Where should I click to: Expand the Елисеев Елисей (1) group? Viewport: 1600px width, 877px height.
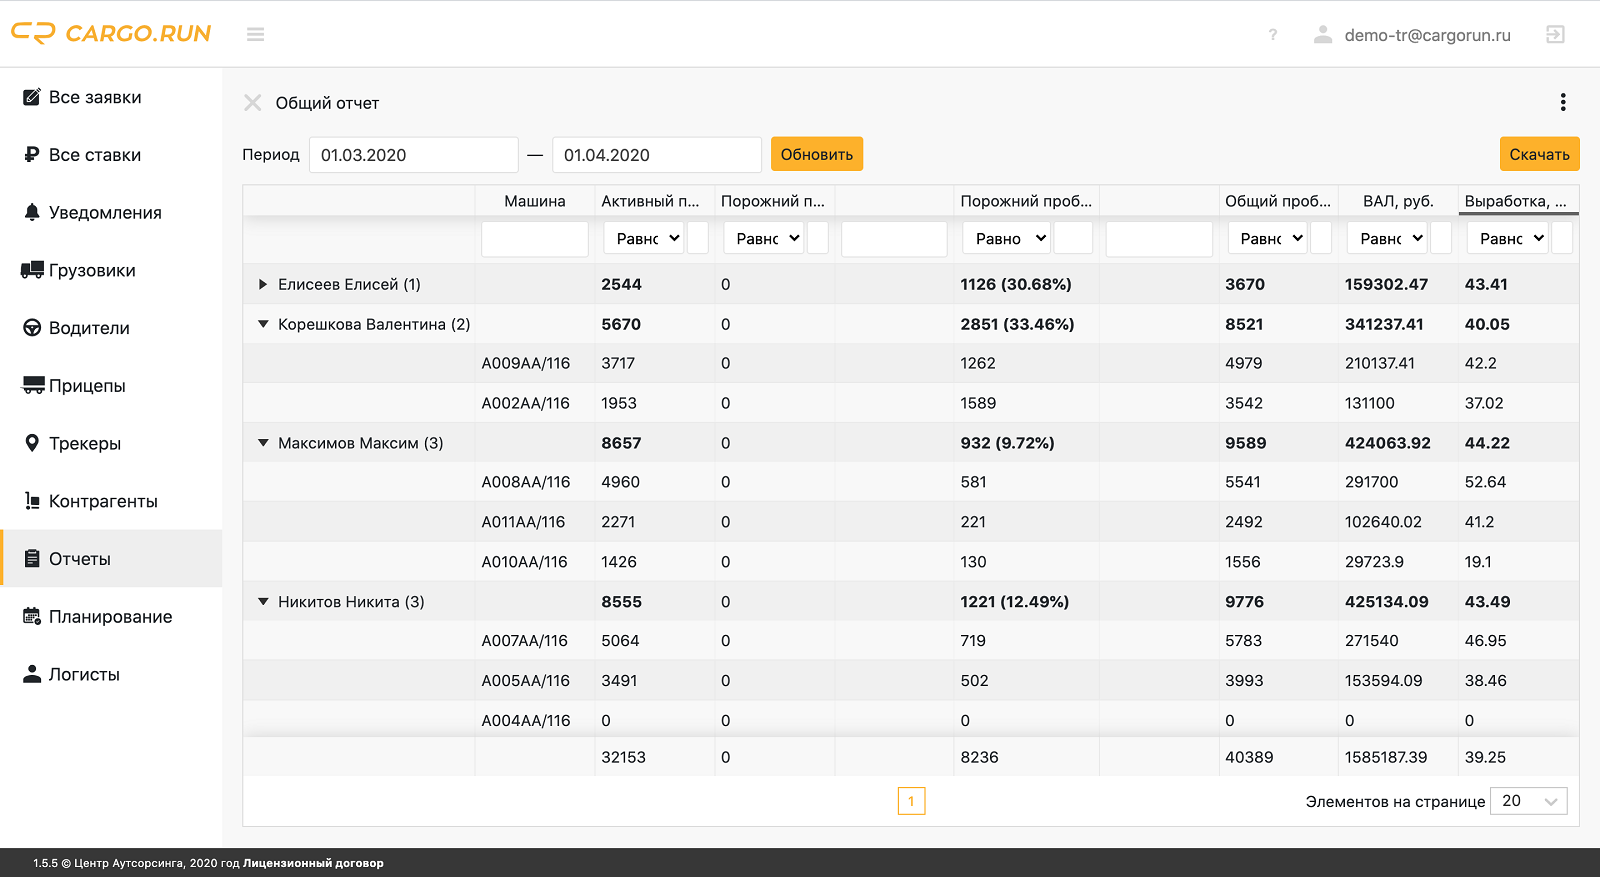tap(263, 284)
